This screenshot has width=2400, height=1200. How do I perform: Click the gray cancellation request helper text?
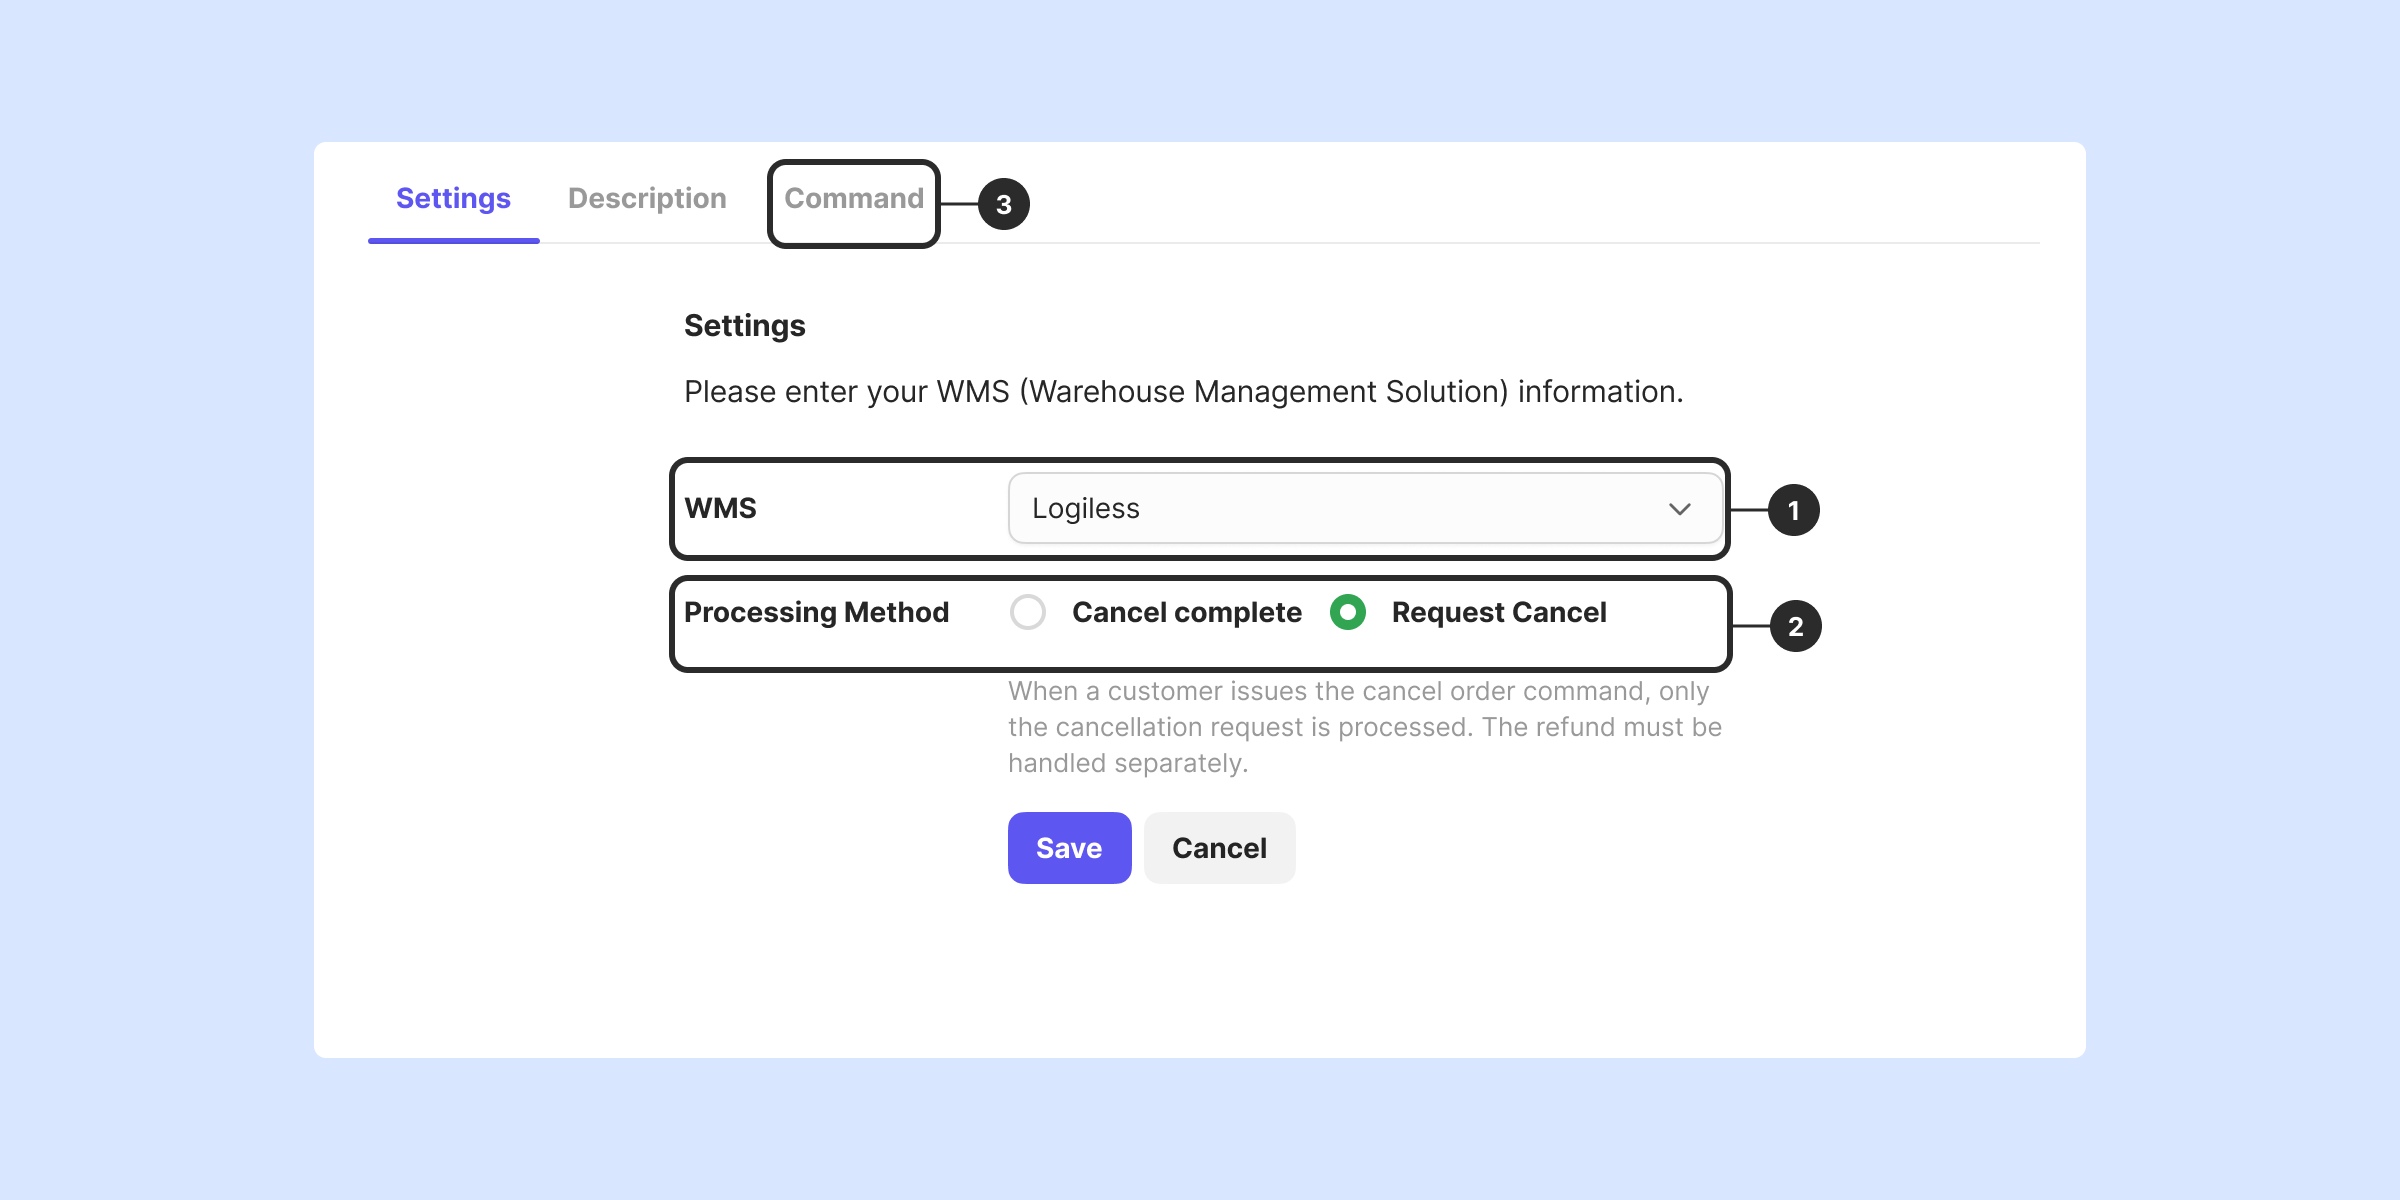click(x=1364, y=727)
